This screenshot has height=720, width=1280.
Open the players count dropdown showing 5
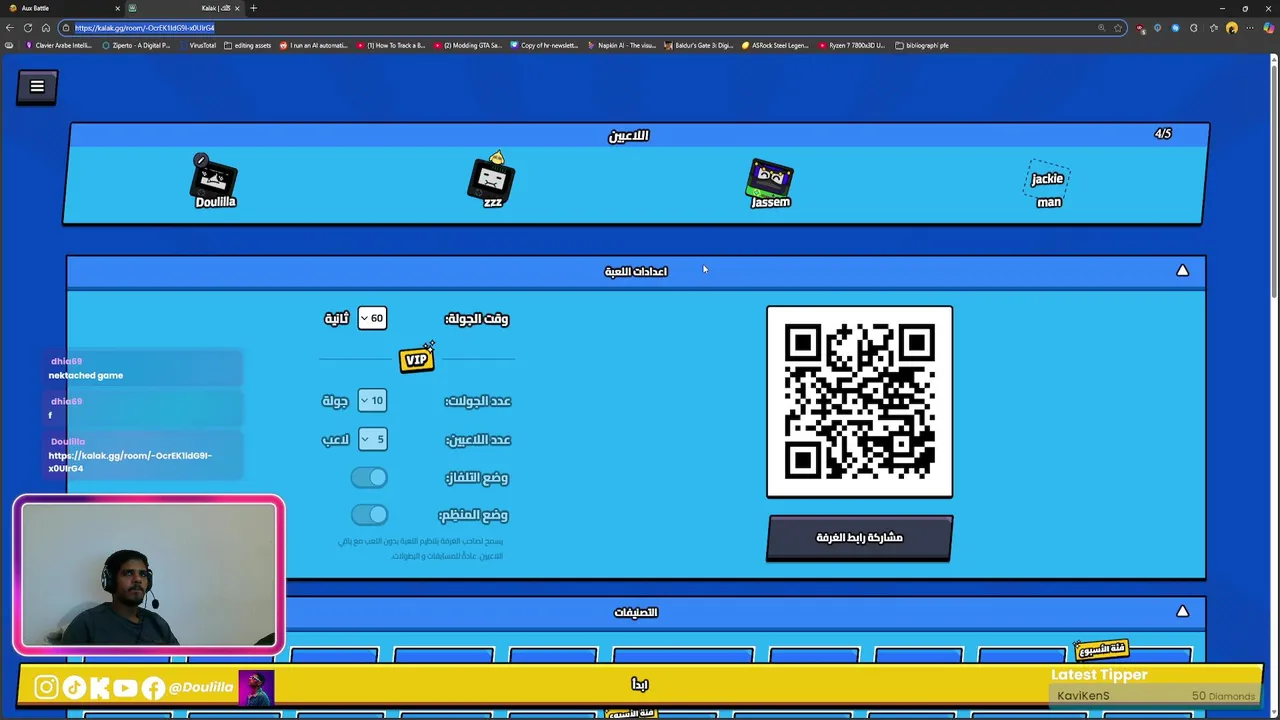pyautogui.click(x=372, y=439)
